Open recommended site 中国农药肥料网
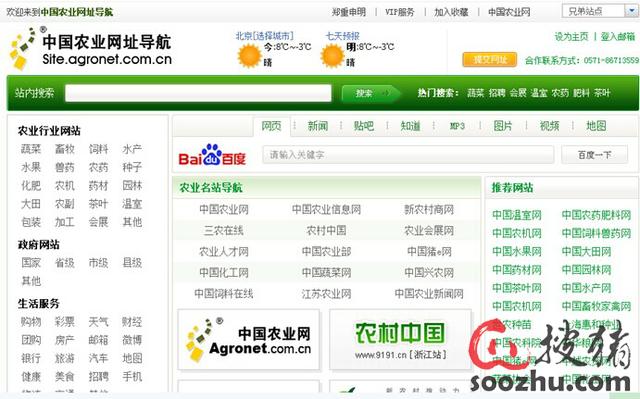Viewport: 640px width, 399px height. tap(596, 215)
